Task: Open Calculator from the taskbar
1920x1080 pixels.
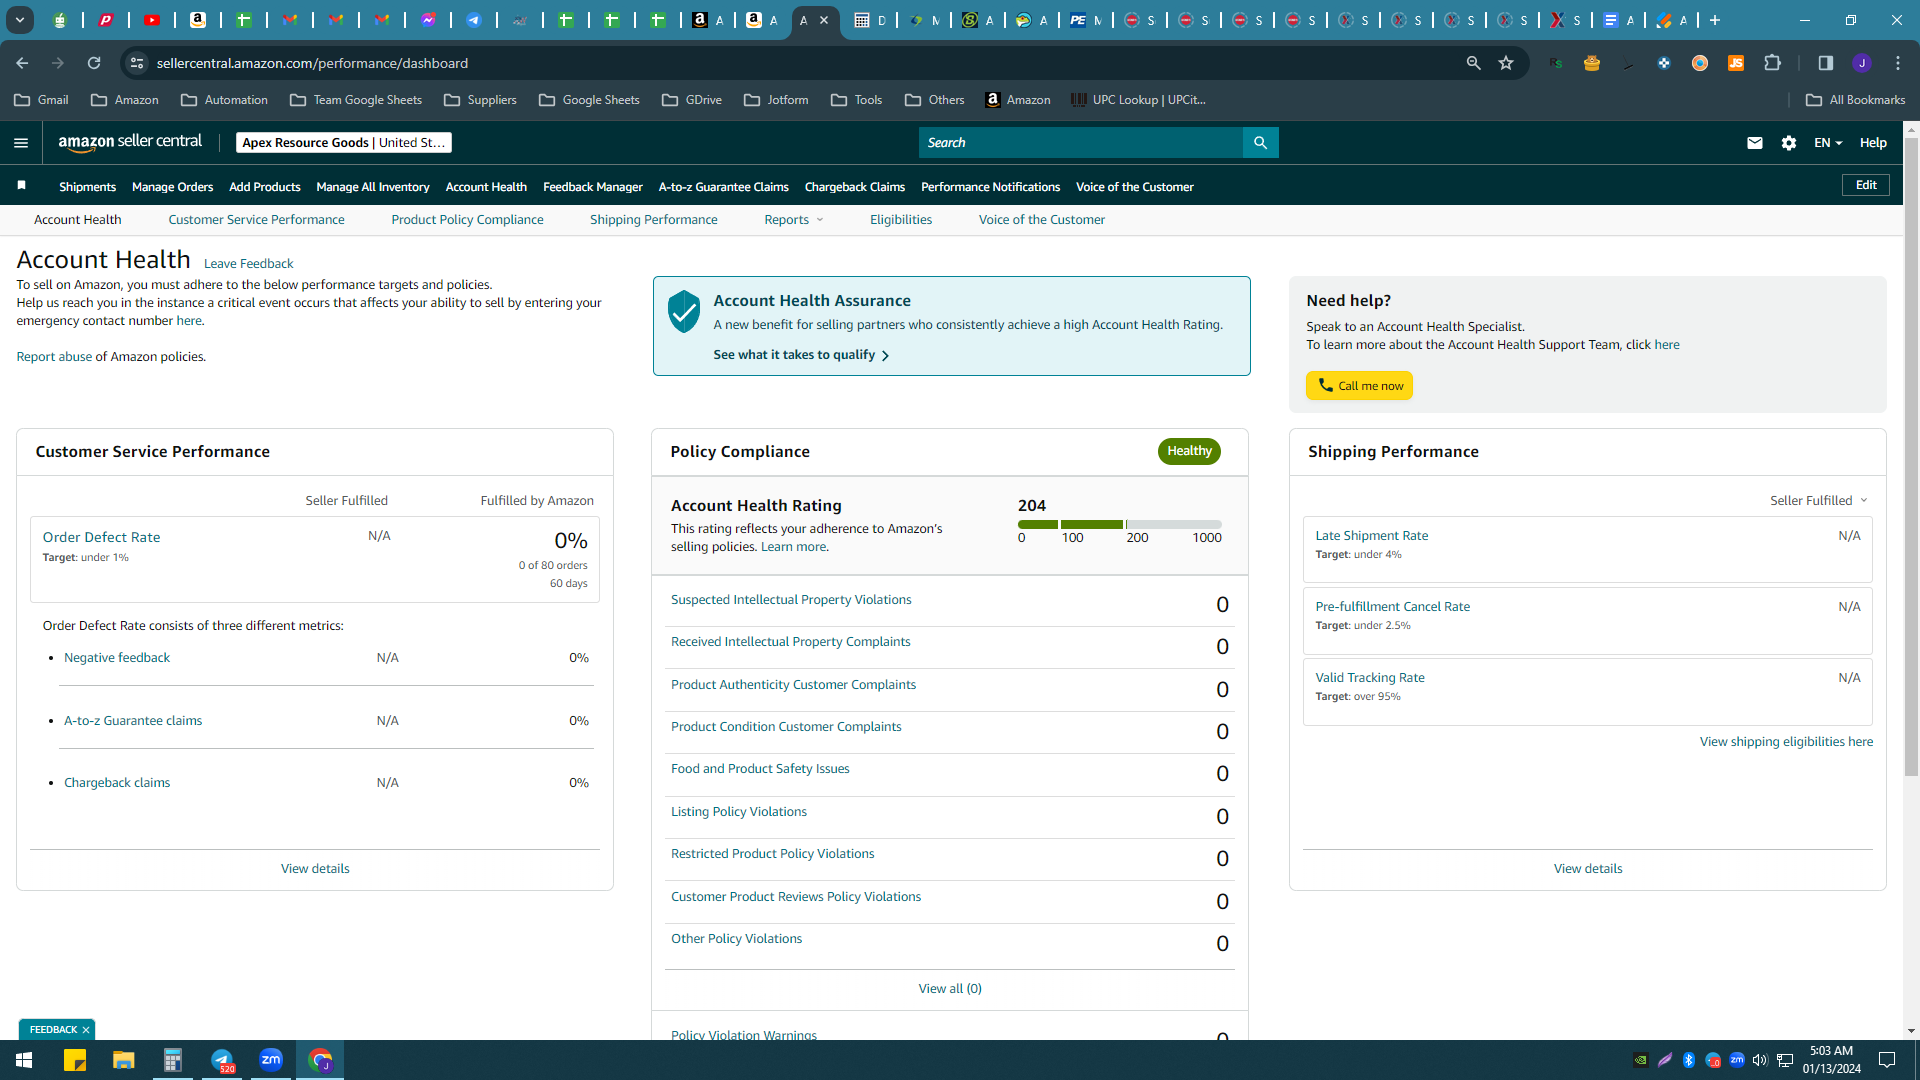Action: pos(173,1060)
